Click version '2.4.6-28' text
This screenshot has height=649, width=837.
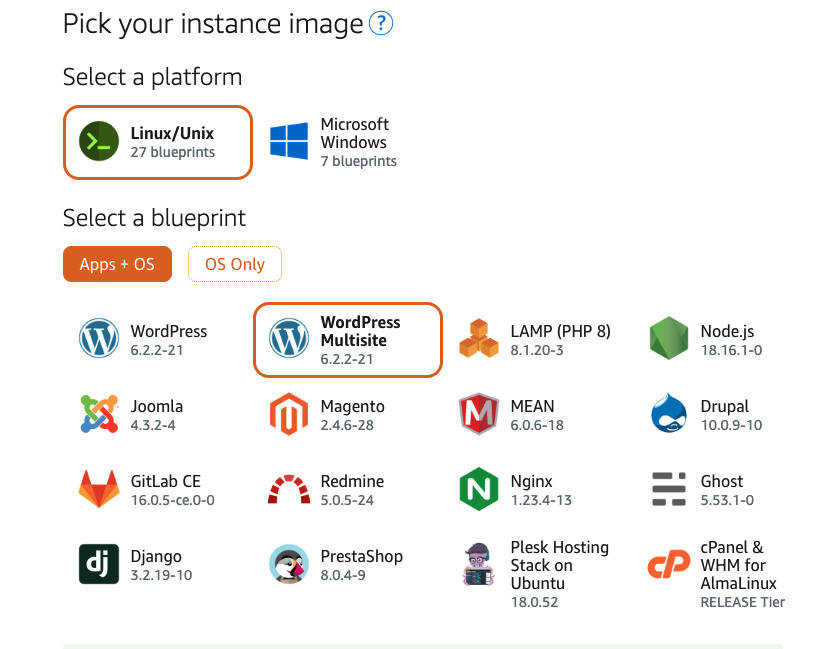[347, 425]
